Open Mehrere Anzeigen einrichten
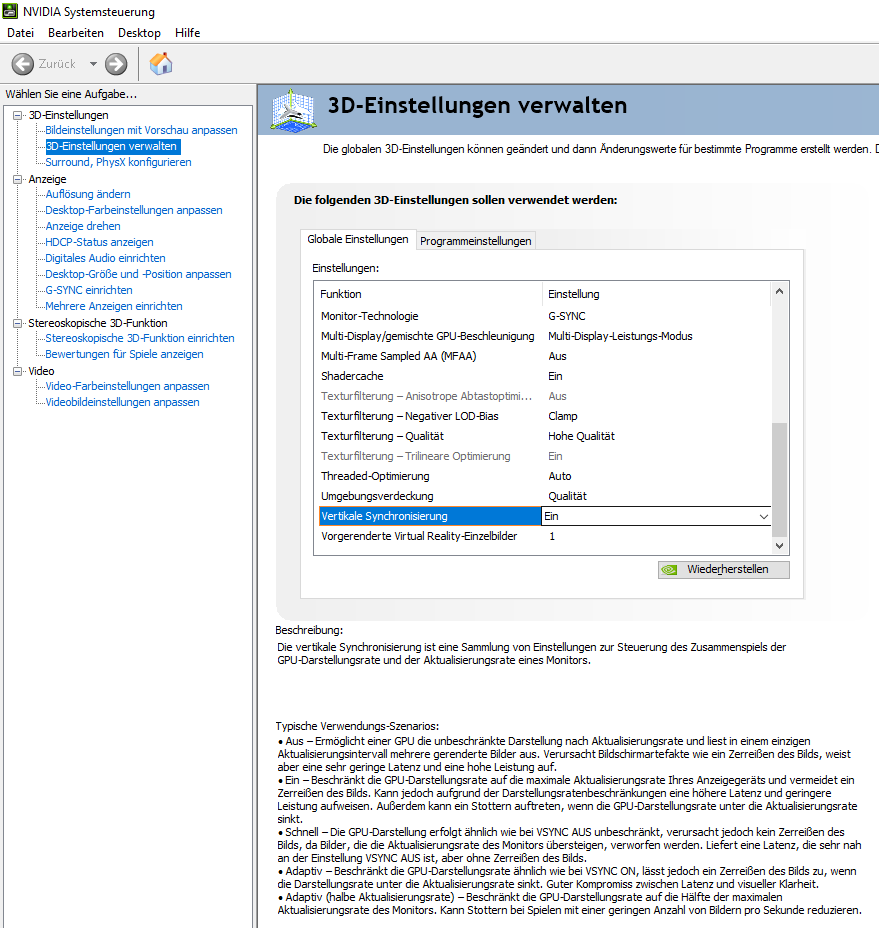The height and width of the screenshot is (928, 879). [x=114, y=306]
